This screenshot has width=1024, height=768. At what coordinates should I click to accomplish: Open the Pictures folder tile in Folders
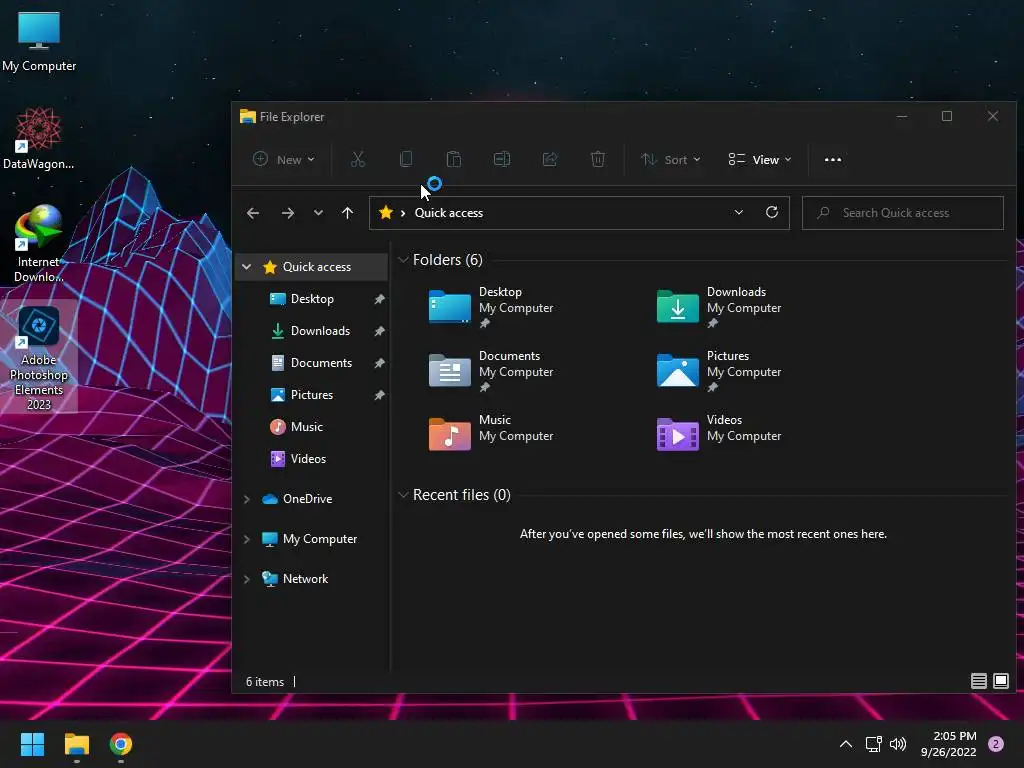[718, 371]
